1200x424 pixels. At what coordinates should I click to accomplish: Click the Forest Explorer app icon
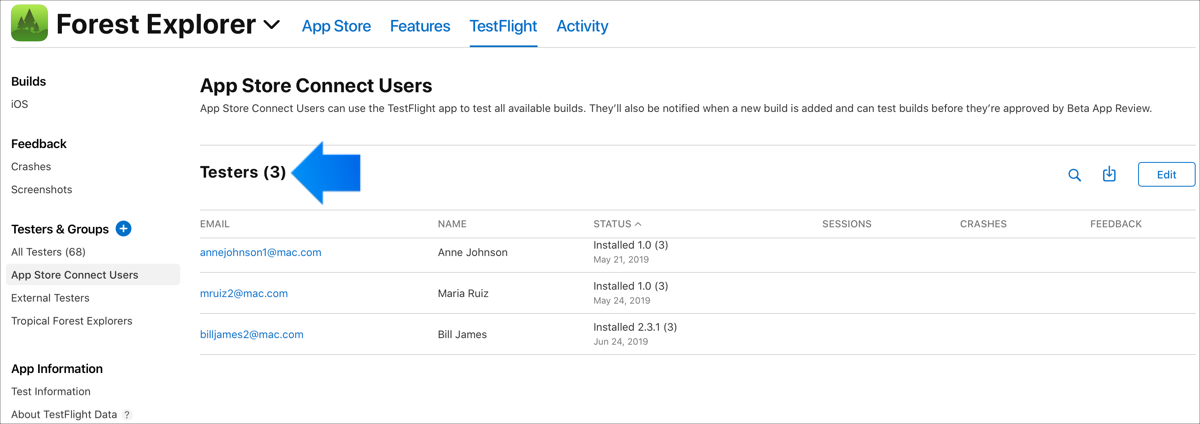click(29, 23)
